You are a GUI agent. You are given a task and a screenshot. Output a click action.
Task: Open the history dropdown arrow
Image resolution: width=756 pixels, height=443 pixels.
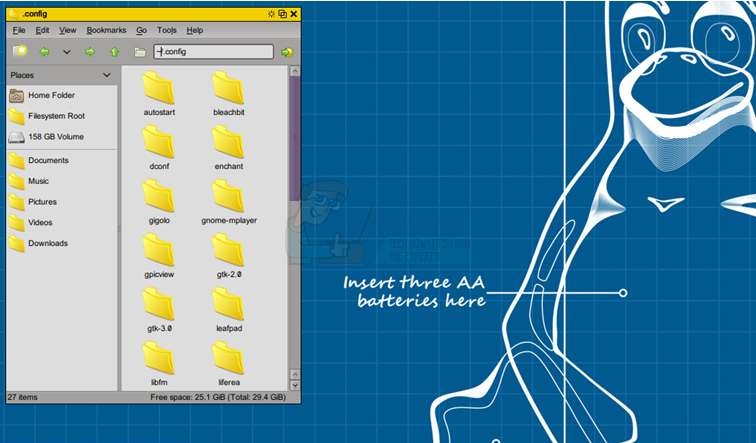tap(67, 51)
